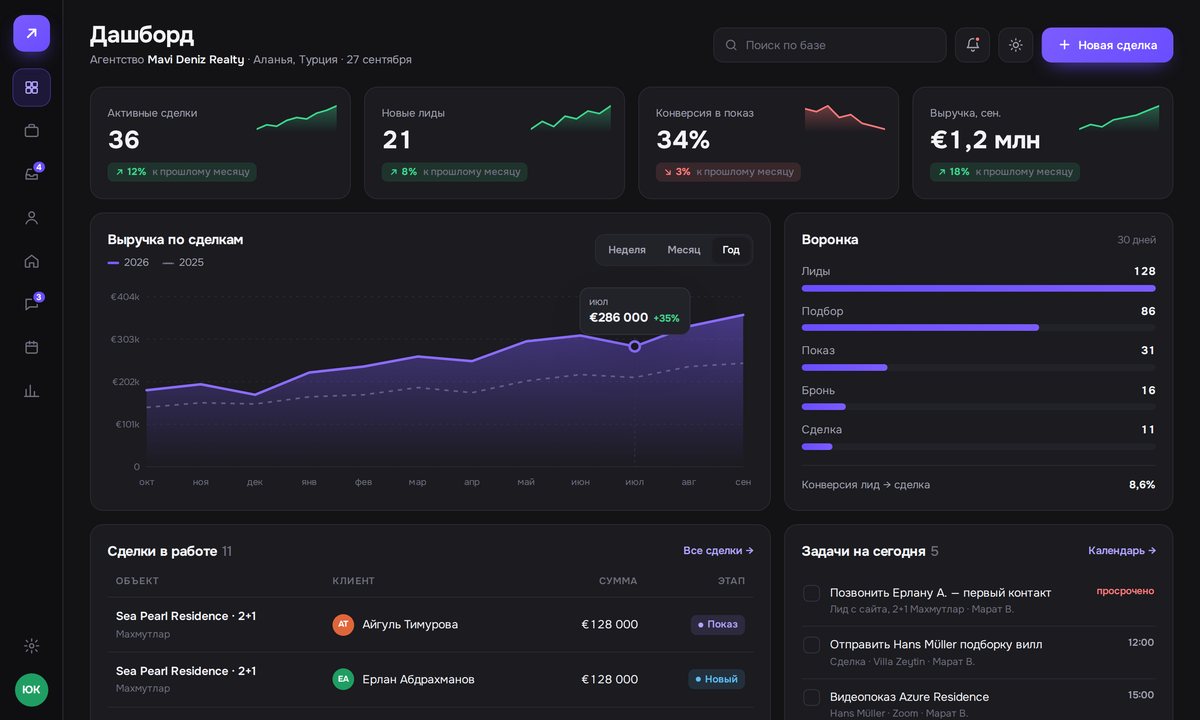The height and width of the screenshot is (720, 1200).
Task: Click the AT avatar of Айгуль Тимурова
Action: click(x=343, y=624)
